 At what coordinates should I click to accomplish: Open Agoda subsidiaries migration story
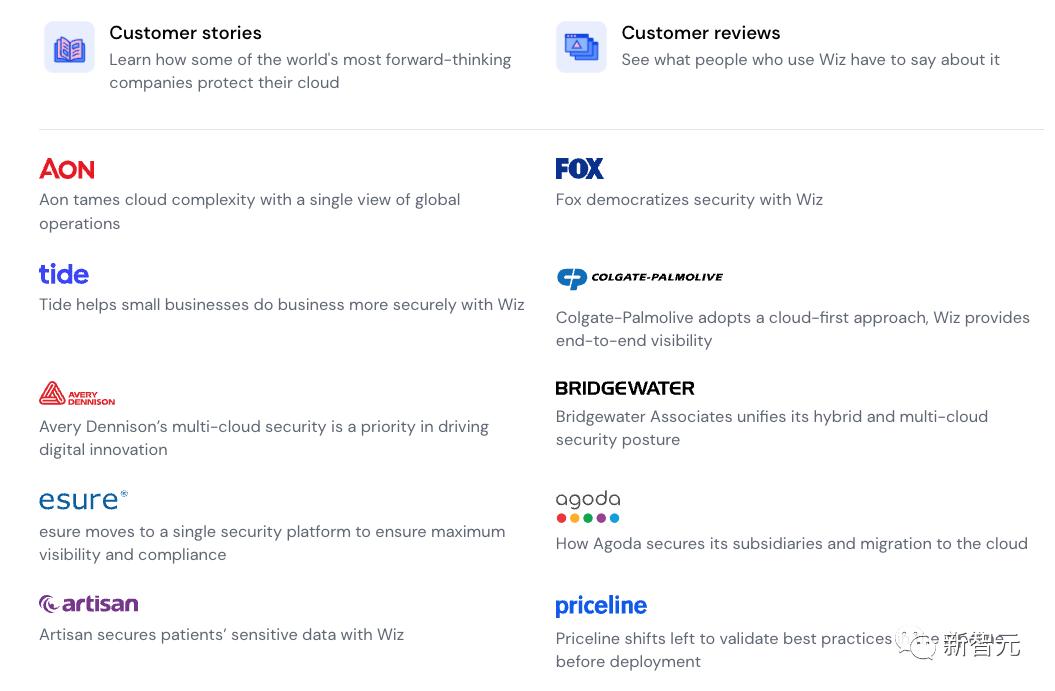[791, 544]
